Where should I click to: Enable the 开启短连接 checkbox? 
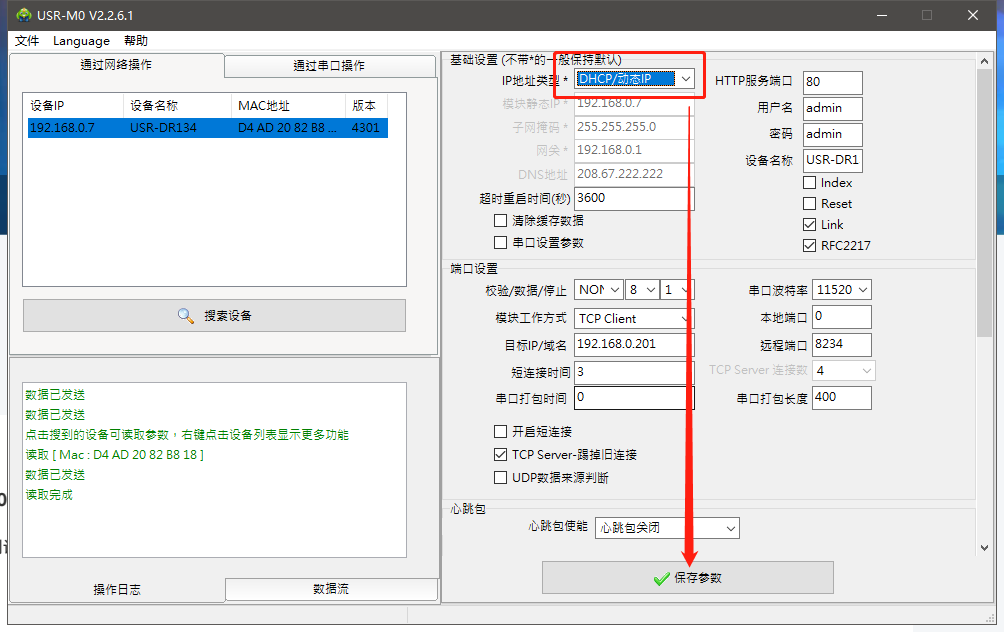point(501,432)
